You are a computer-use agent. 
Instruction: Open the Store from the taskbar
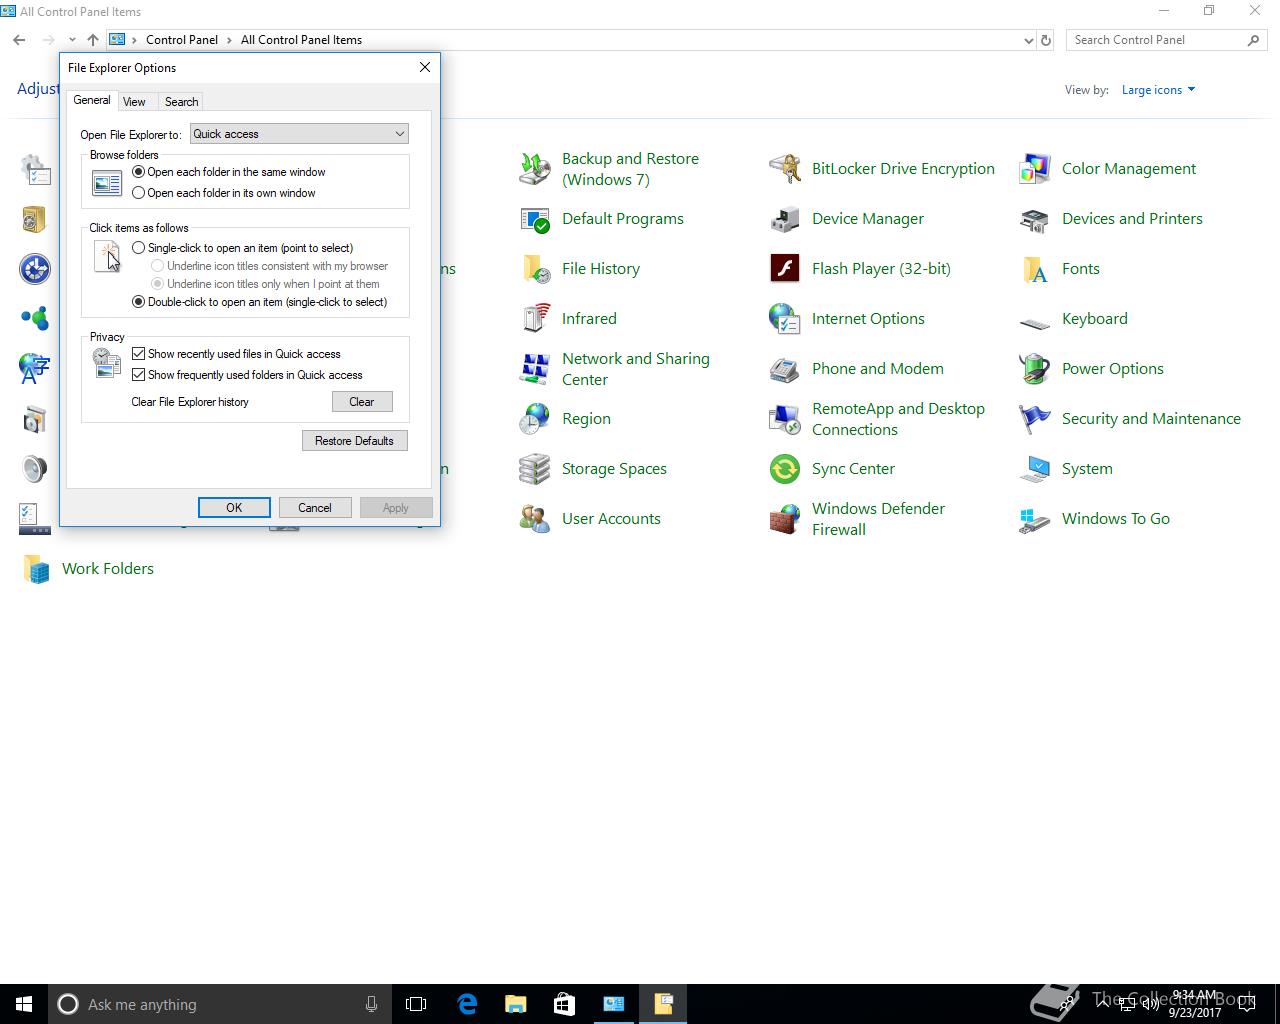tap(564, 1004)
